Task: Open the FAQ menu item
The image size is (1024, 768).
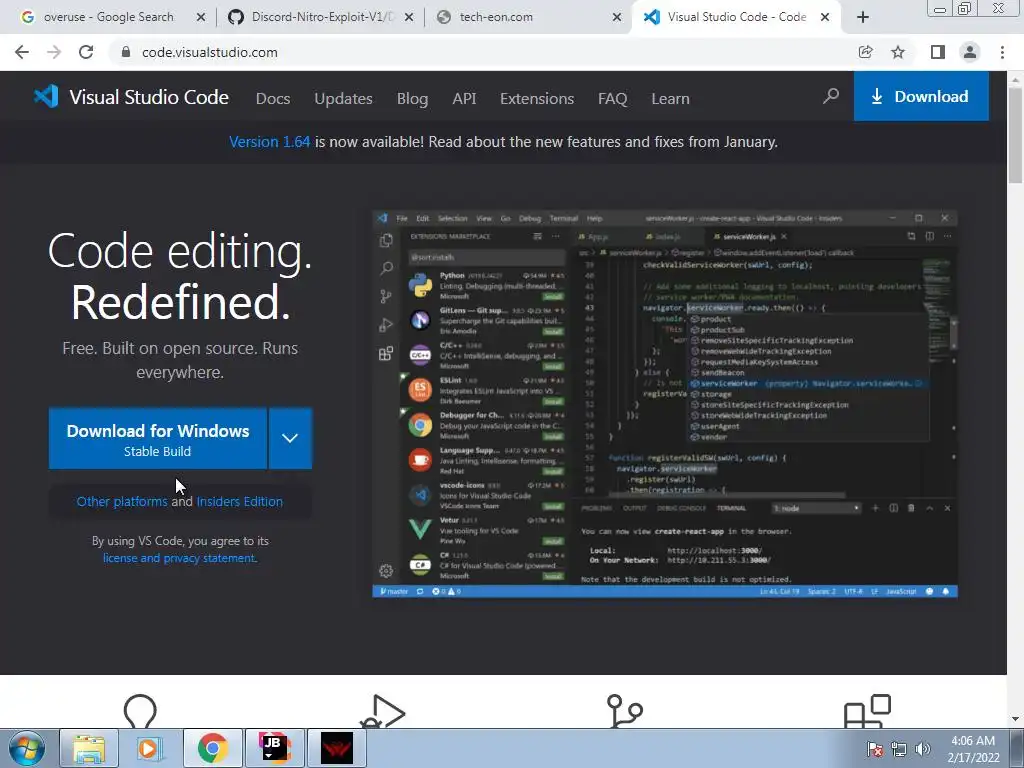Action: (x=613, y=99)
